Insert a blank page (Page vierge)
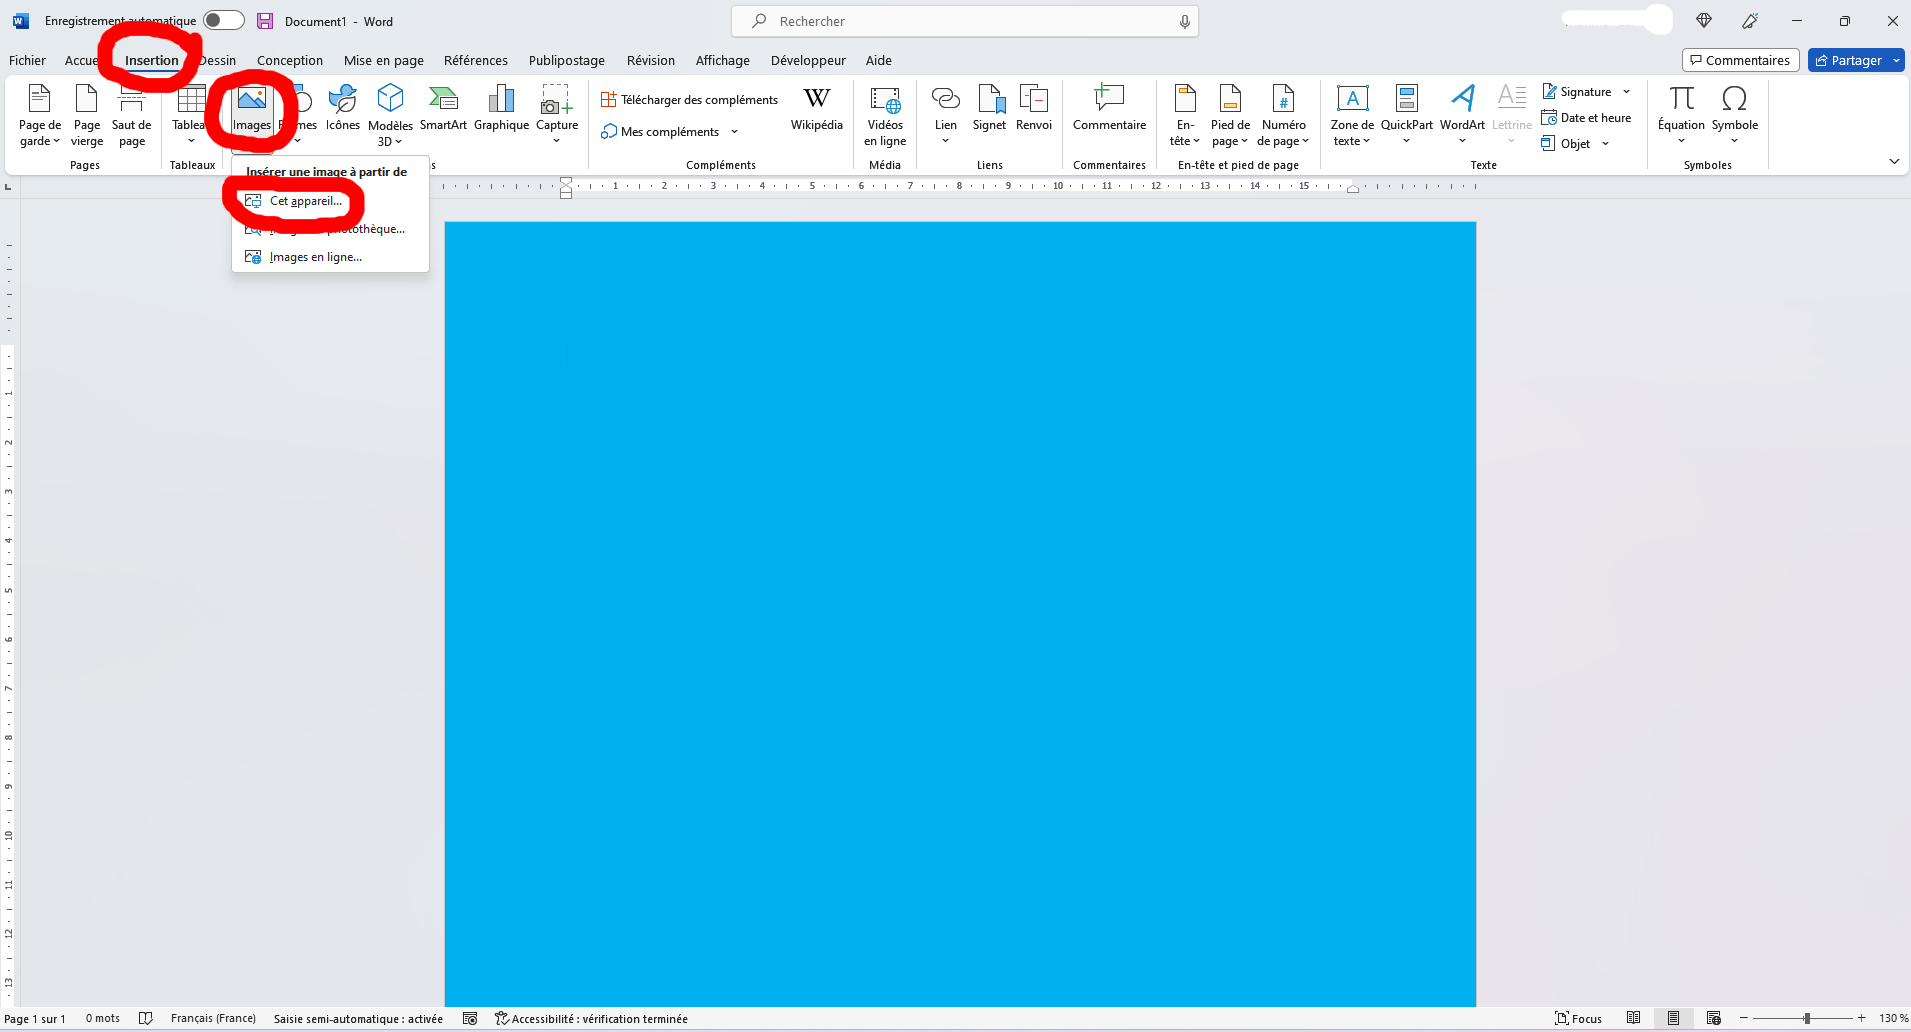The width and height of the screenshot is (1911, 1032). coord(87,116)
